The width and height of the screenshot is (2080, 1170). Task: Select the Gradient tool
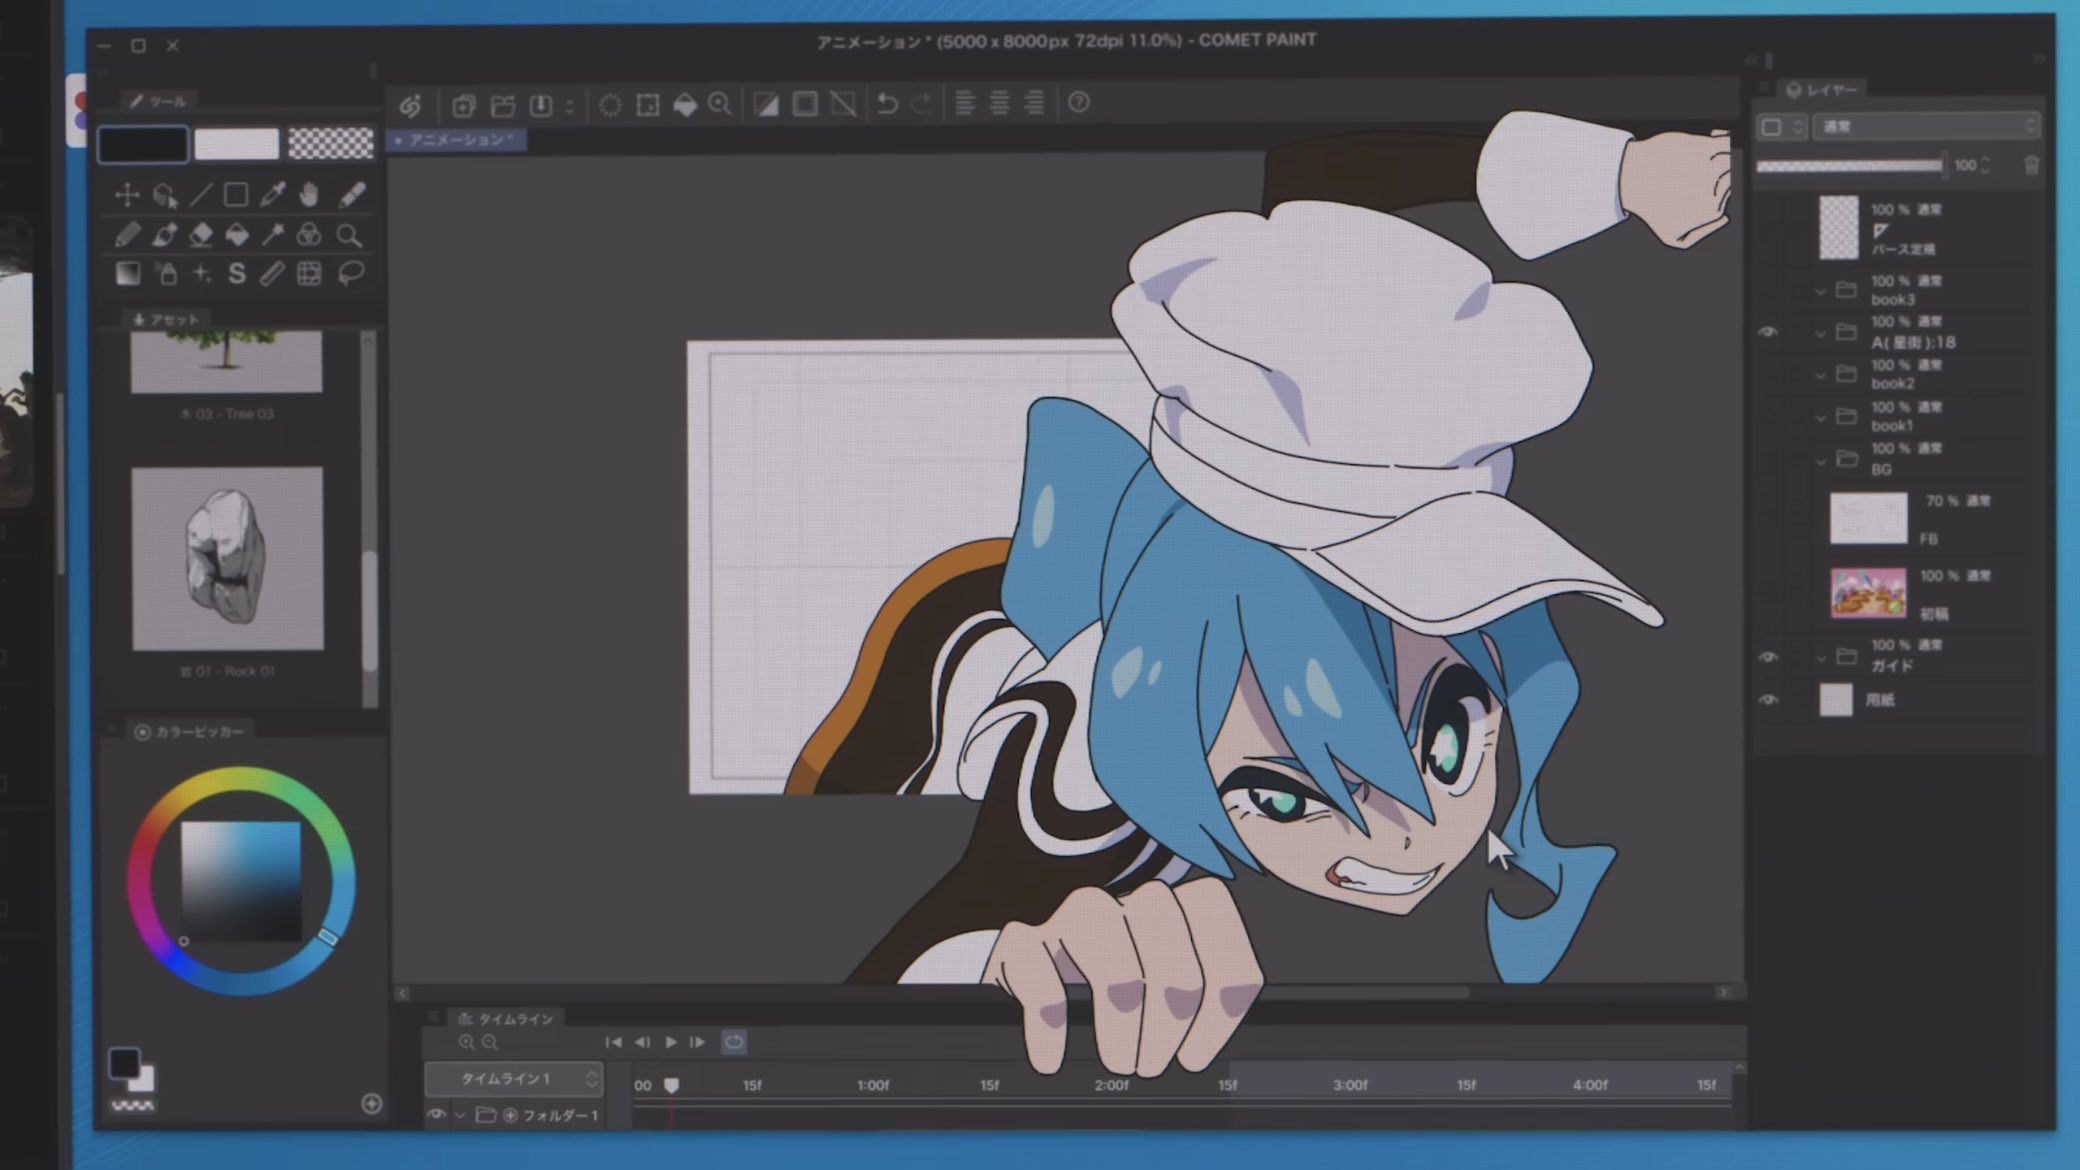pyautogui.click(x=127, y=273)
